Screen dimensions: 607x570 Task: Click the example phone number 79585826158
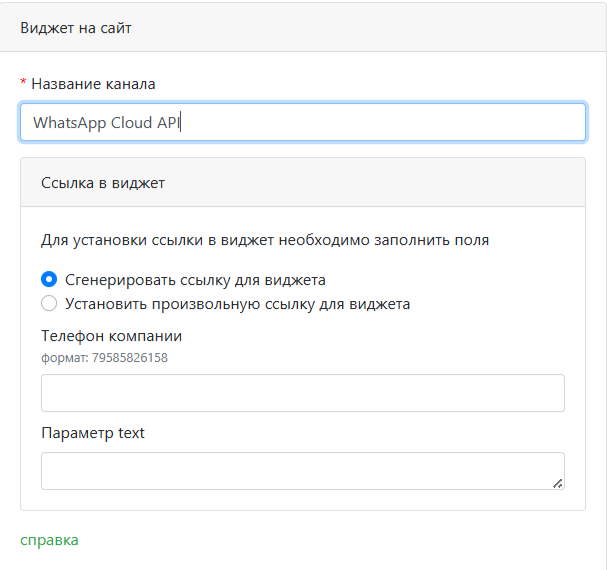(132, 357)
